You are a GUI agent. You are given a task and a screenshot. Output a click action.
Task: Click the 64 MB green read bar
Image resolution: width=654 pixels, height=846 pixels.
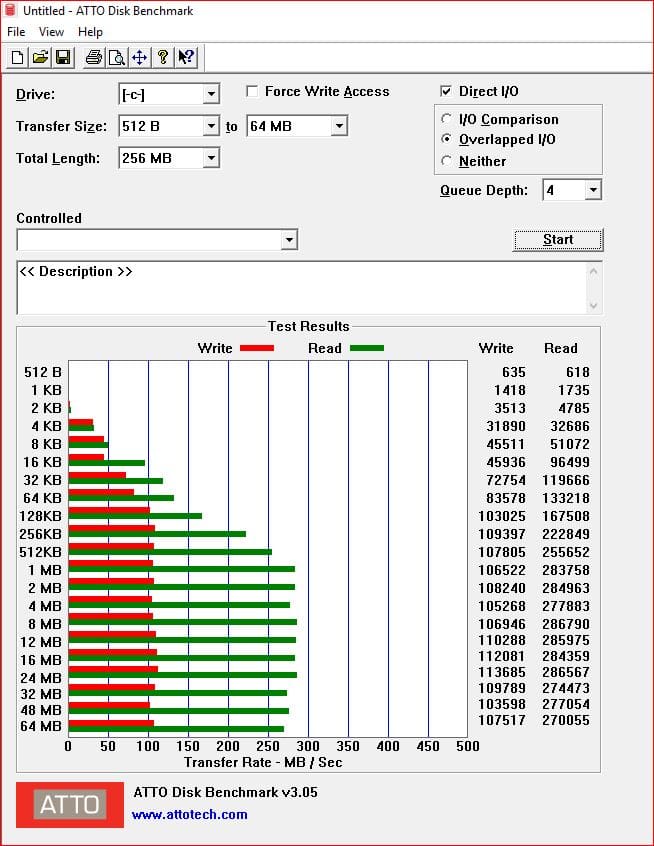[176, 729]
